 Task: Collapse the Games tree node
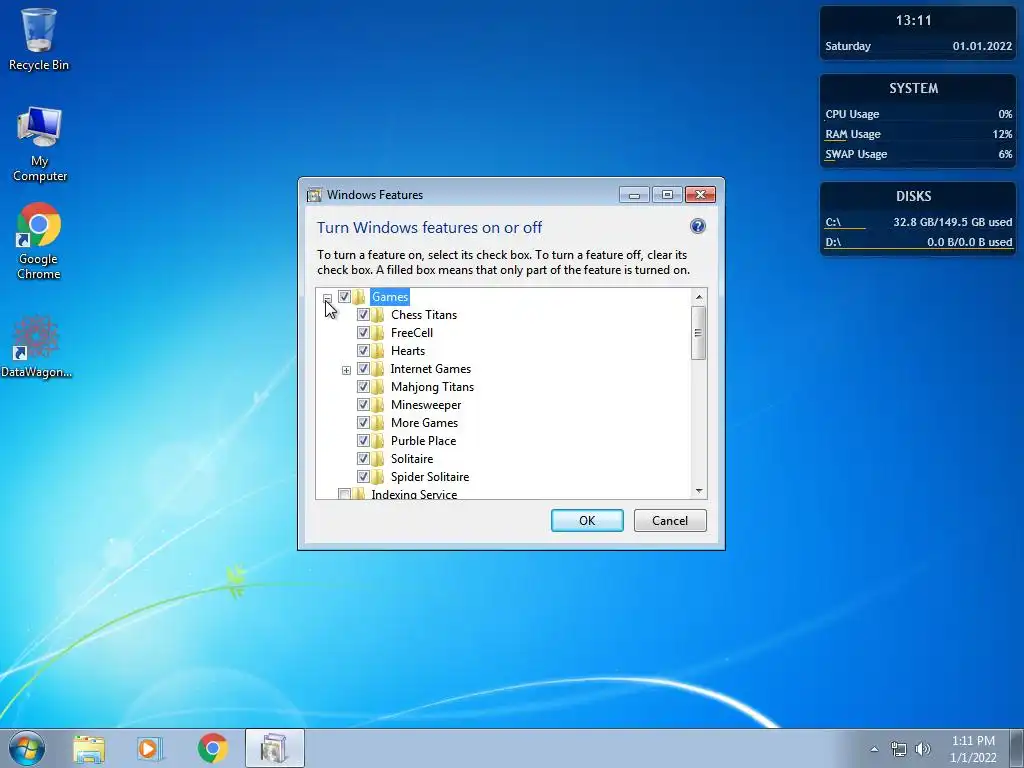327,298
